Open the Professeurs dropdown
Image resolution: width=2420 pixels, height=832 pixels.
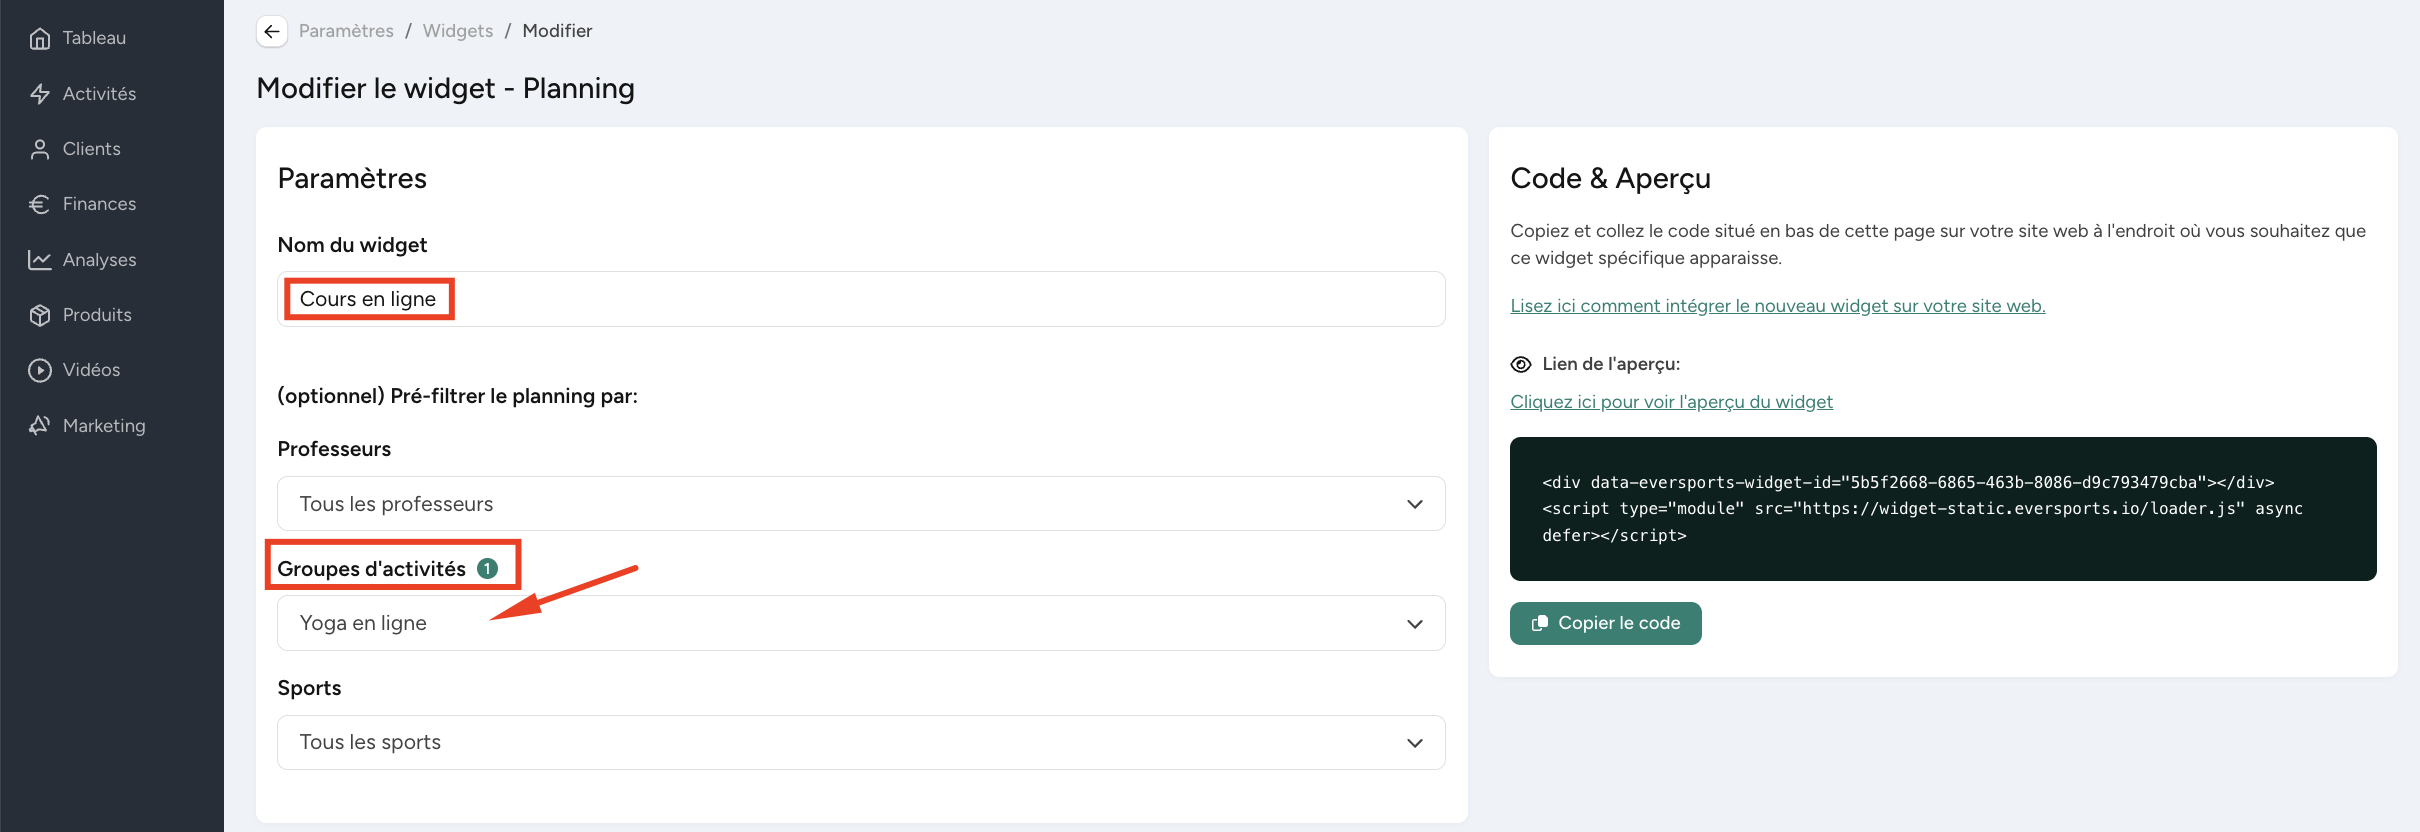[x=861, y=504]
